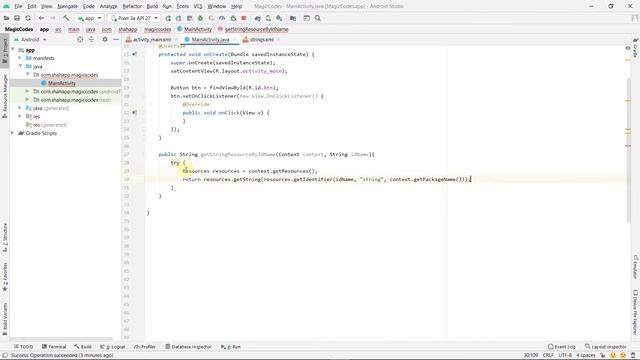Screen dimensions: 640x360
Task: Click MainActivity in the breadcrumb bar
Action: click(x=198, y=29)
